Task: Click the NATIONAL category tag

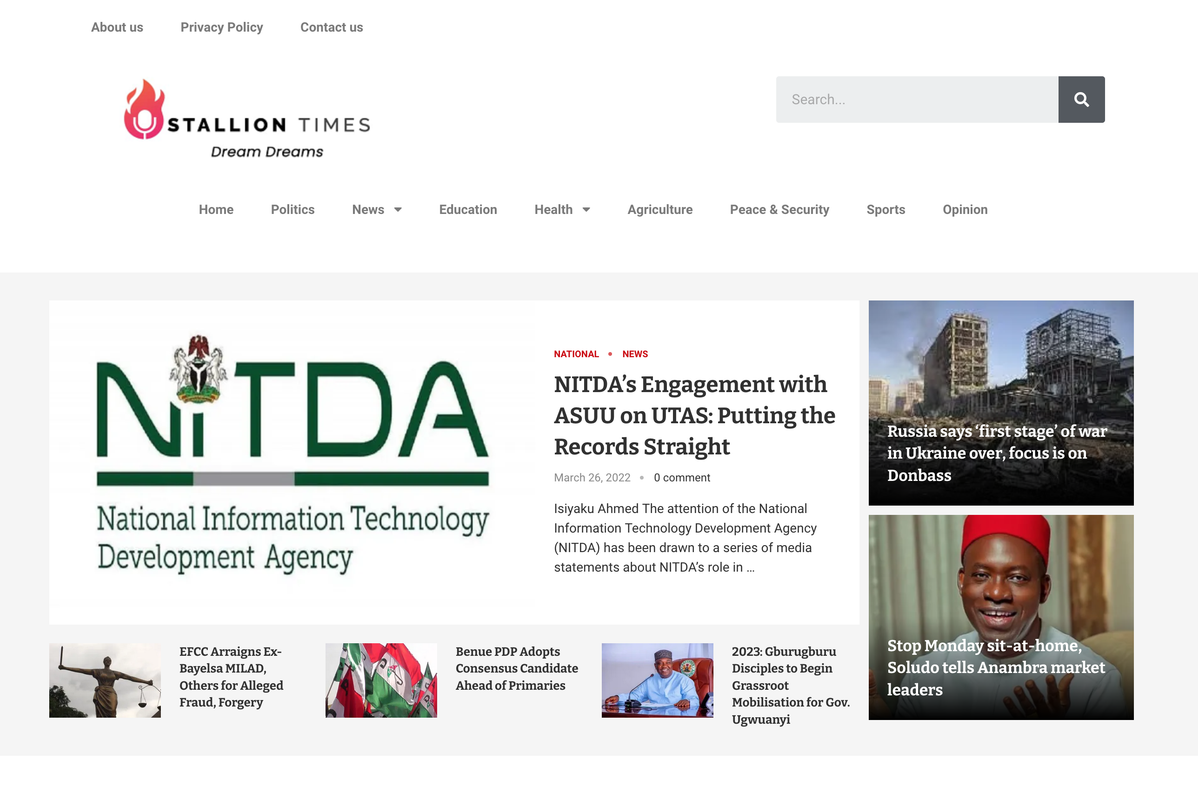Action: coord(576,354)
